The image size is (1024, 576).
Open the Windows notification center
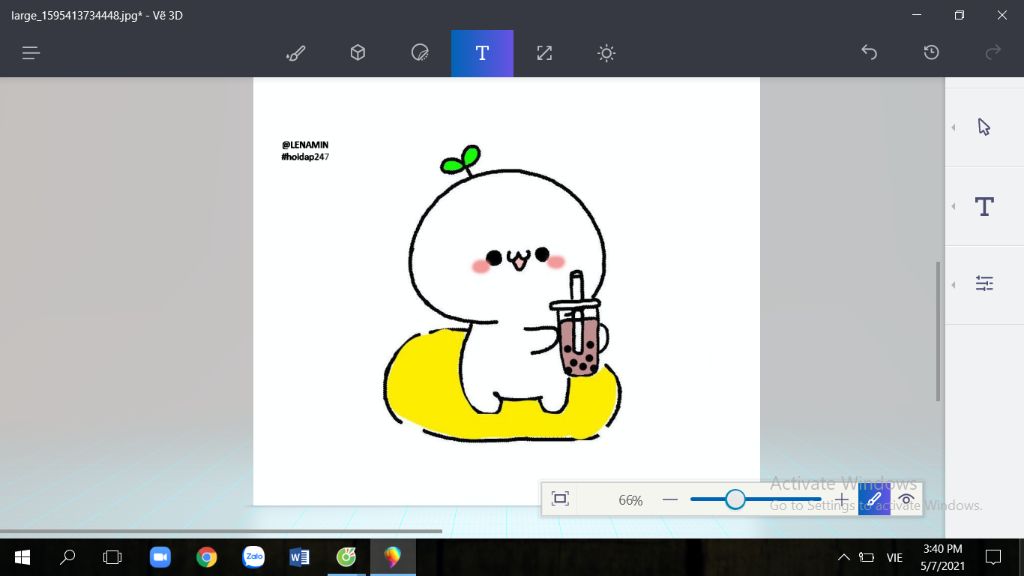[993, 557]
